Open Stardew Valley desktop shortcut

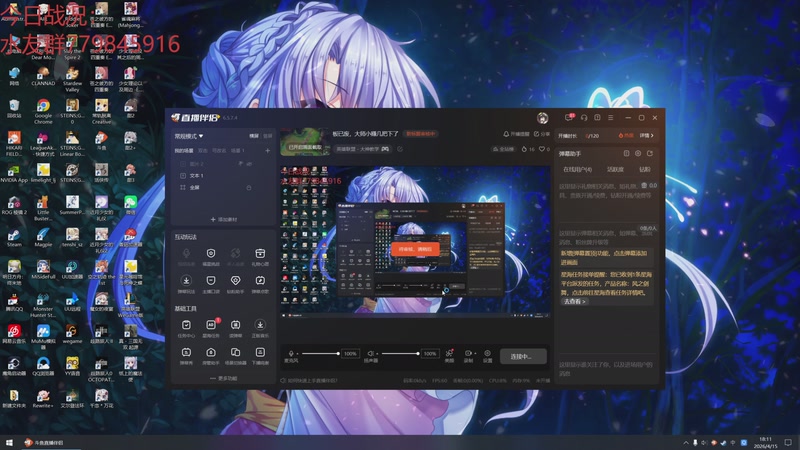[x=72, y=79]
